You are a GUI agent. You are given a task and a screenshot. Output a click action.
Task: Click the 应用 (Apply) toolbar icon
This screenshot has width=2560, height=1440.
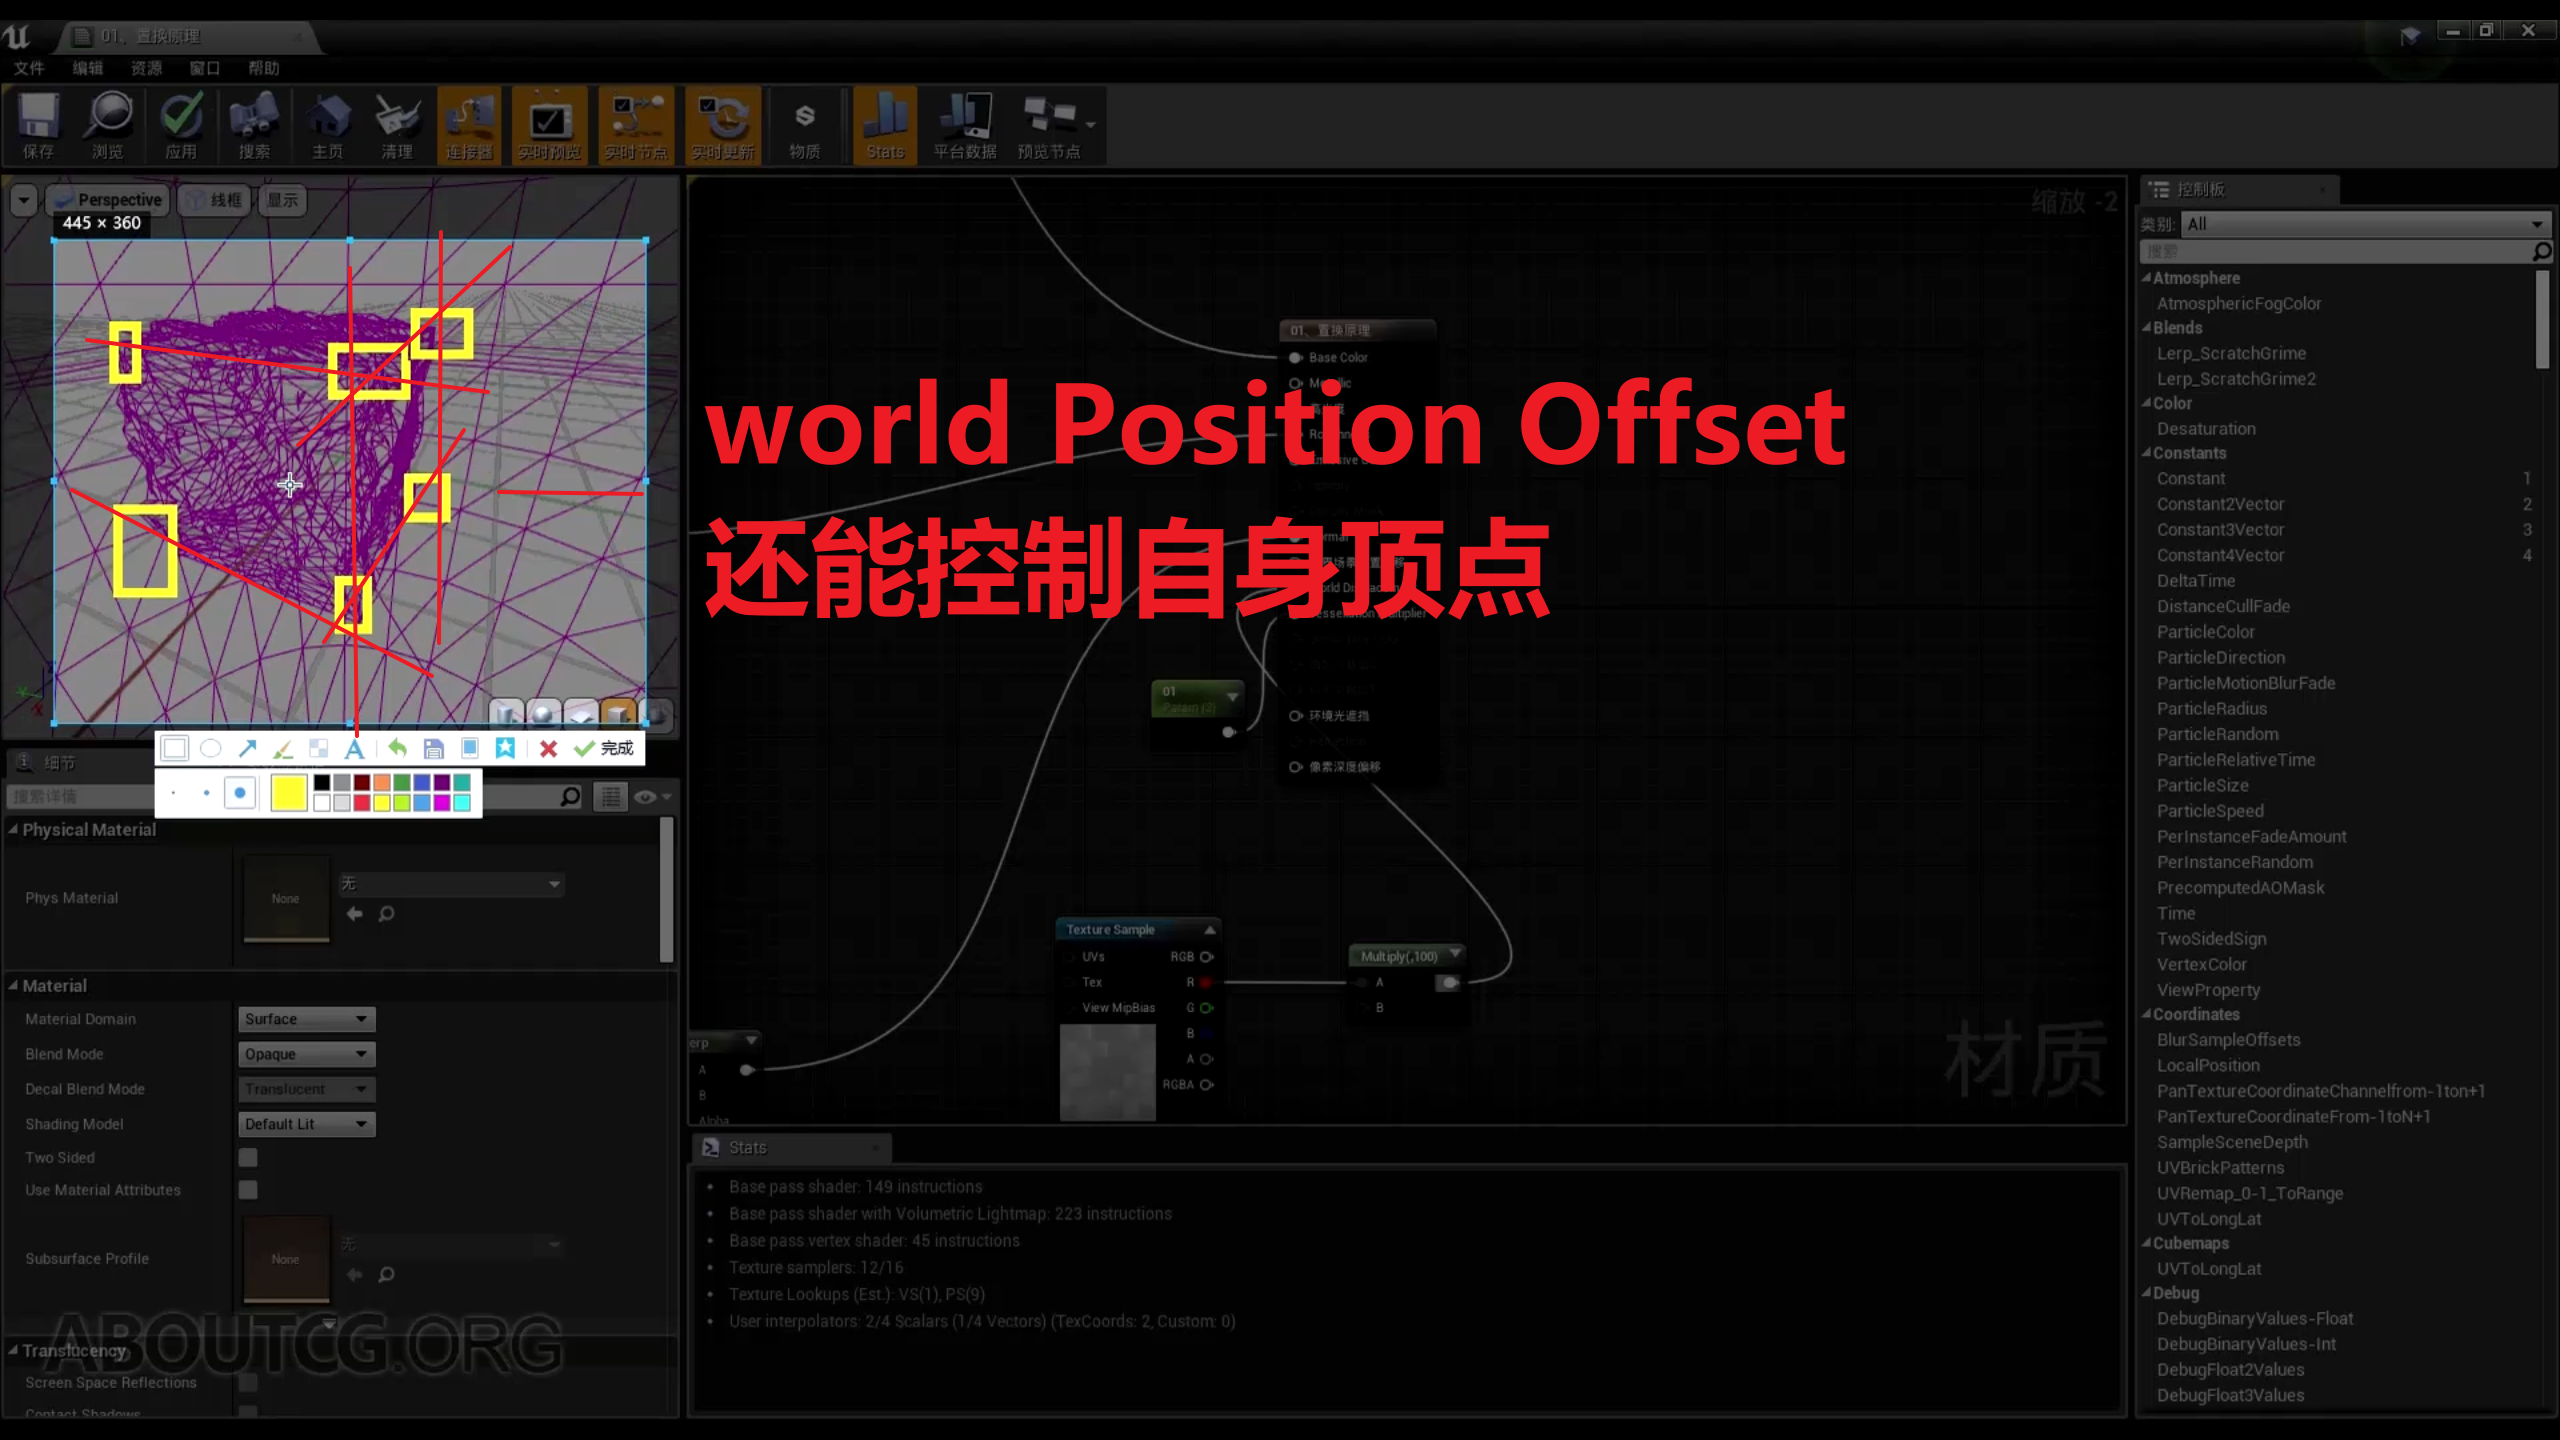point(182,125)
